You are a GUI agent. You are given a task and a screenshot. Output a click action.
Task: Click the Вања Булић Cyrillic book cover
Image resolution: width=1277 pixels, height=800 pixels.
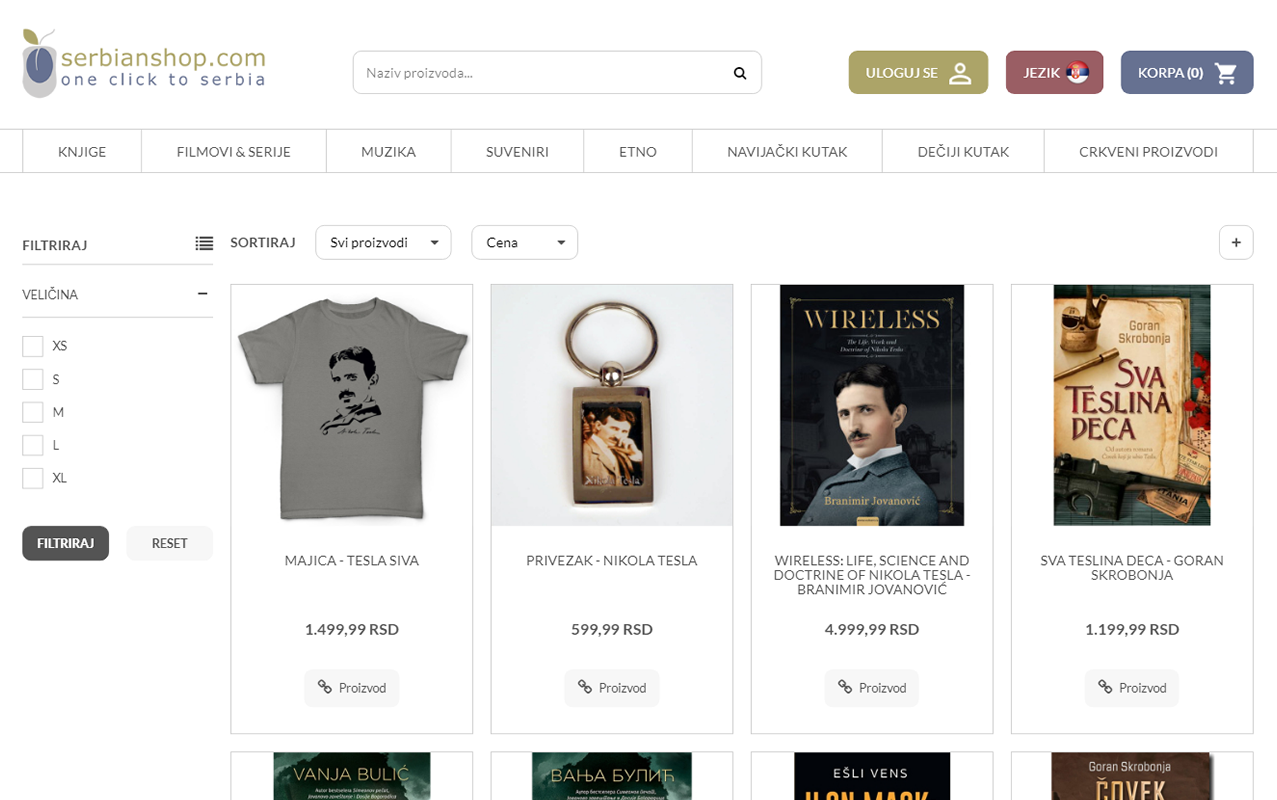(x=612, y=777)
